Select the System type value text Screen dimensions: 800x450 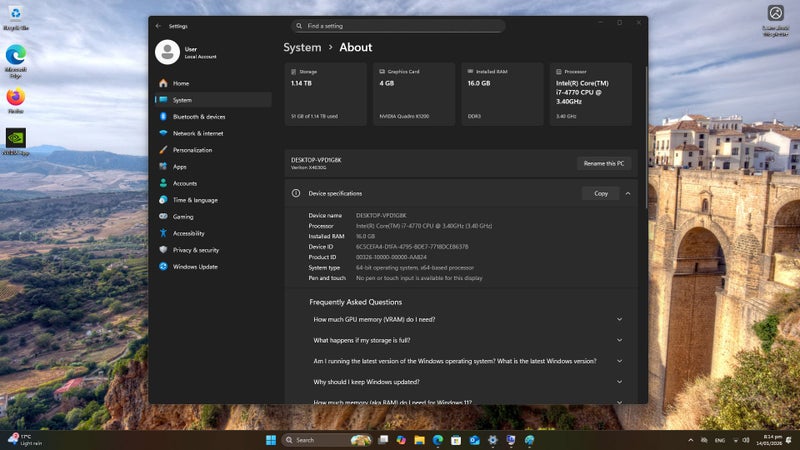pos(415,268)
